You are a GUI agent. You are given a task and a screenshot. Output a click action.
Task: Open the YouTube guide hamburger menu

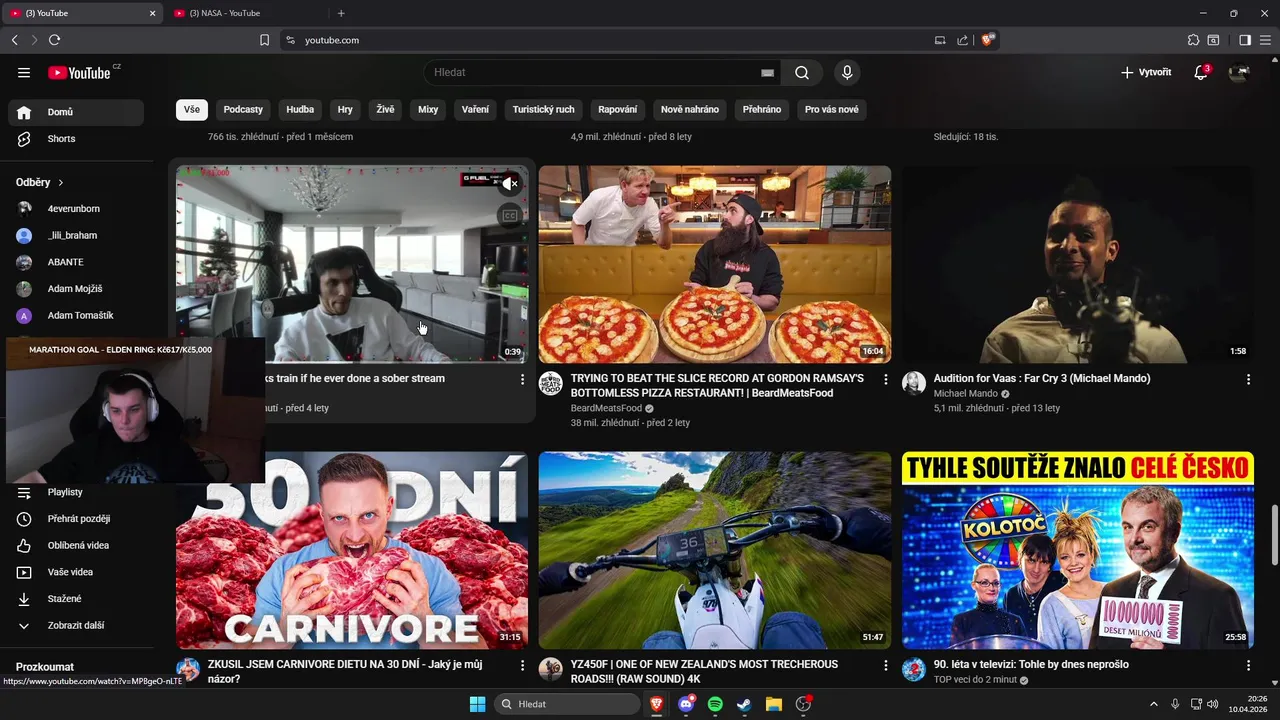point(24,72)
